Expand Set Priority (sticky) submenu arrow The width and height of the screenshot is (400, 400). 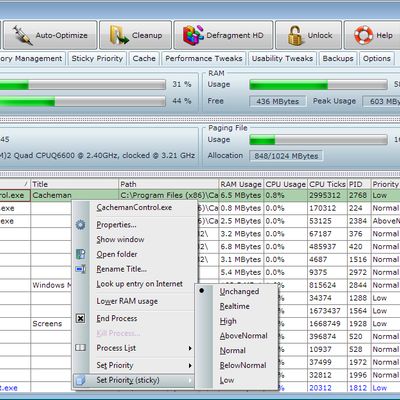tap(190, 380)
